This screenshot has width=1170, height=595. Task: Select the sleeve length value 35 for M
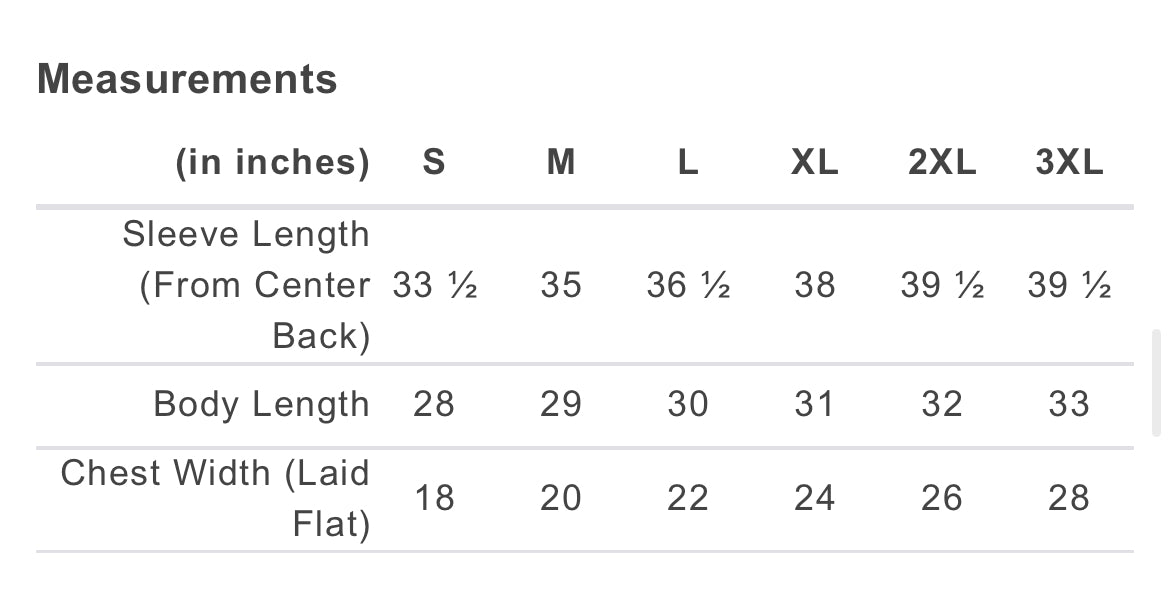(561, 286)
